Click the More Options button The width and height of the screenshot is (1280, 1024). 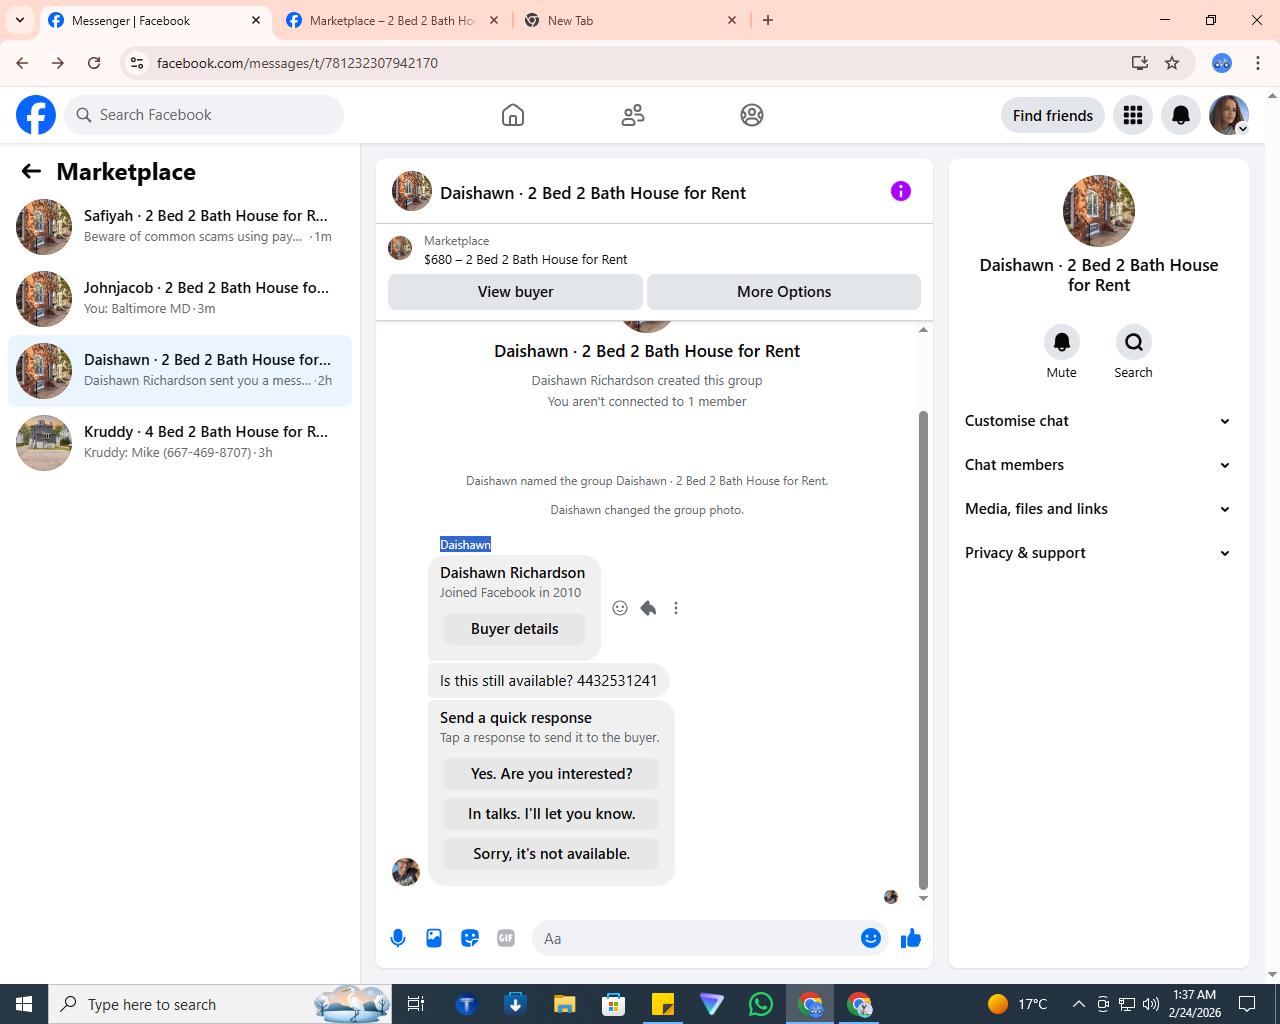coord(784,292)
